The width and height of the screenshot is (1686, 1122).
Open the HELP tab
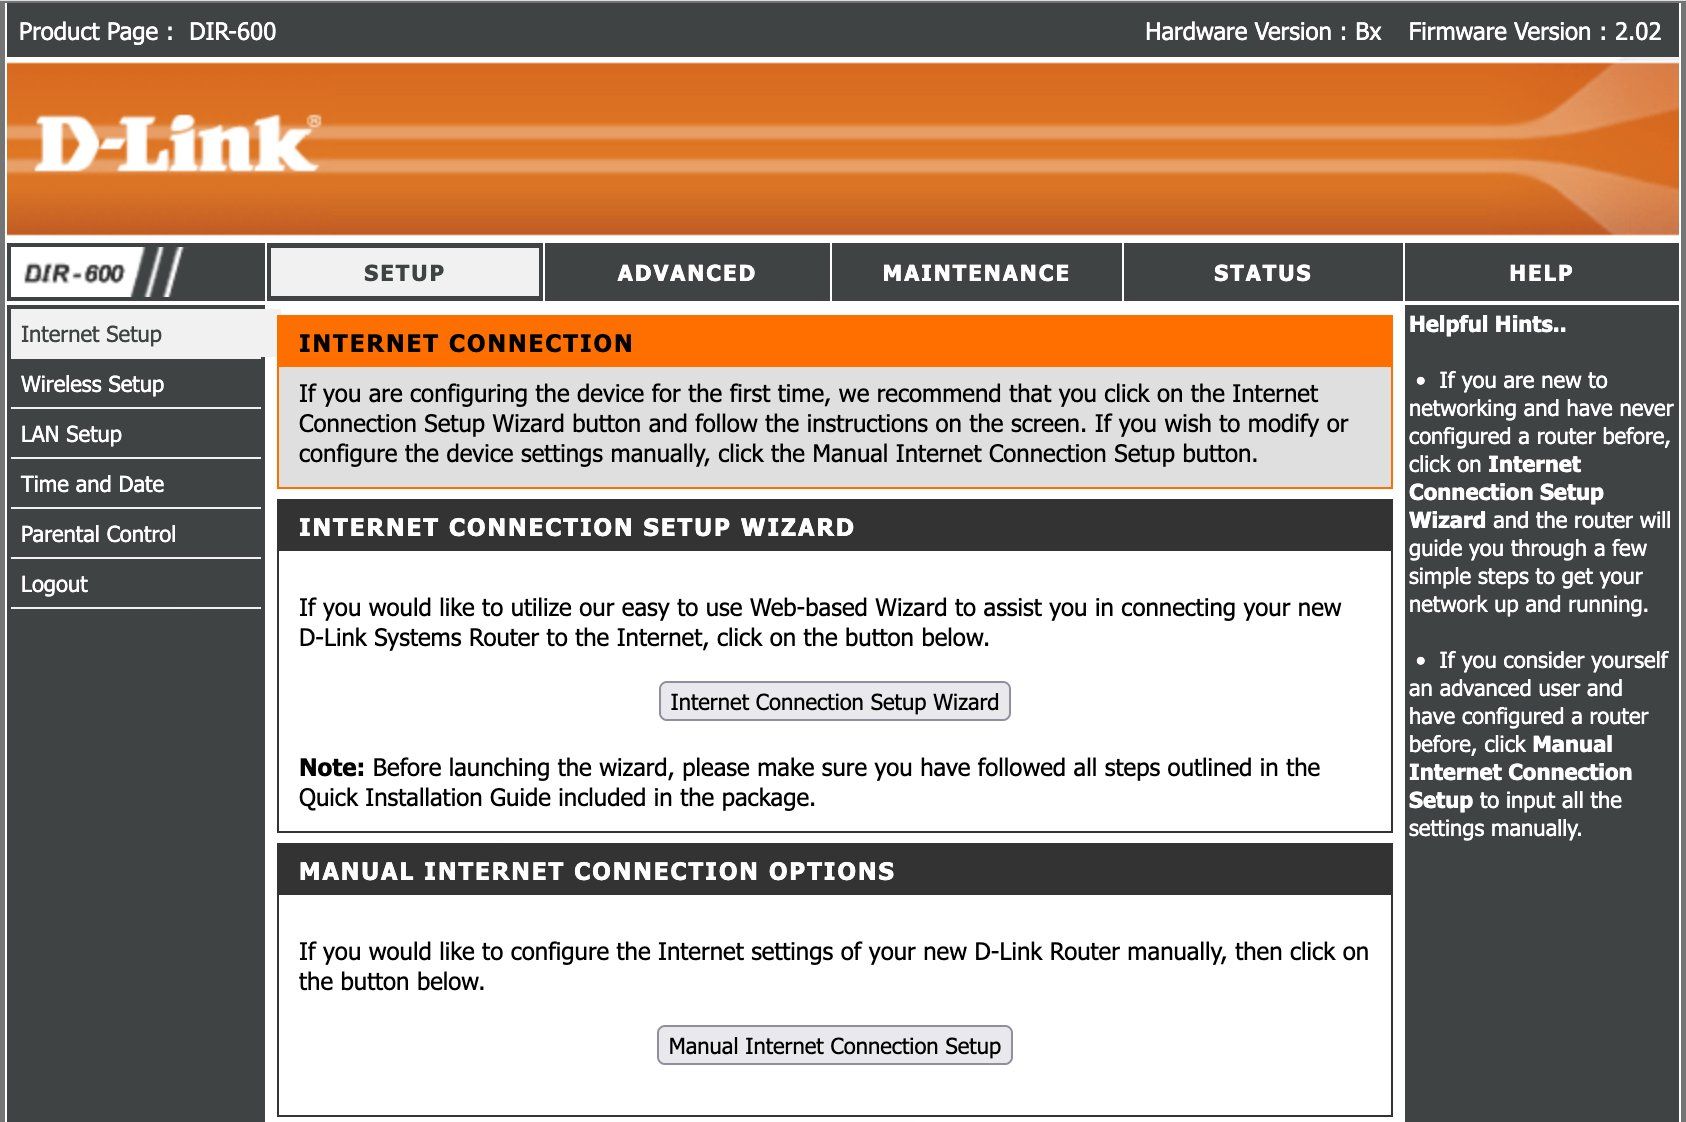(1541, 273)
